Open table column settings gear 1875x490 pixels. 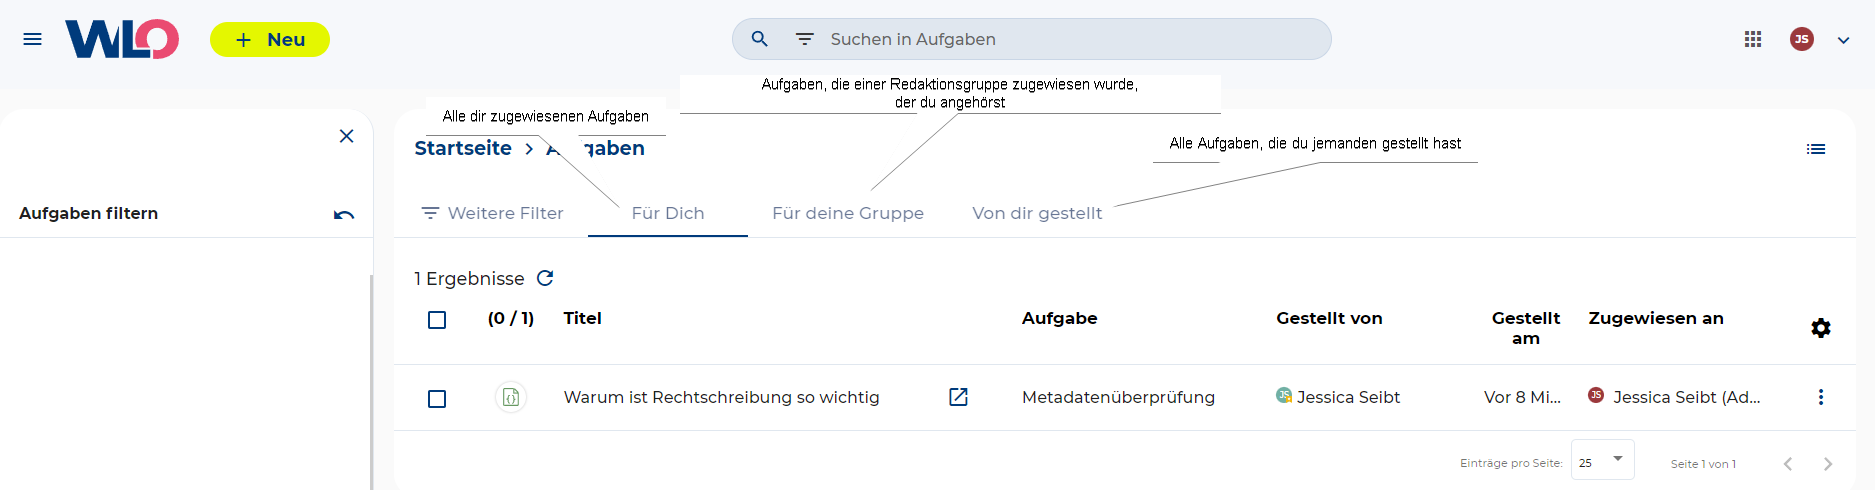pyautogui.click(x=1820, y=328)
